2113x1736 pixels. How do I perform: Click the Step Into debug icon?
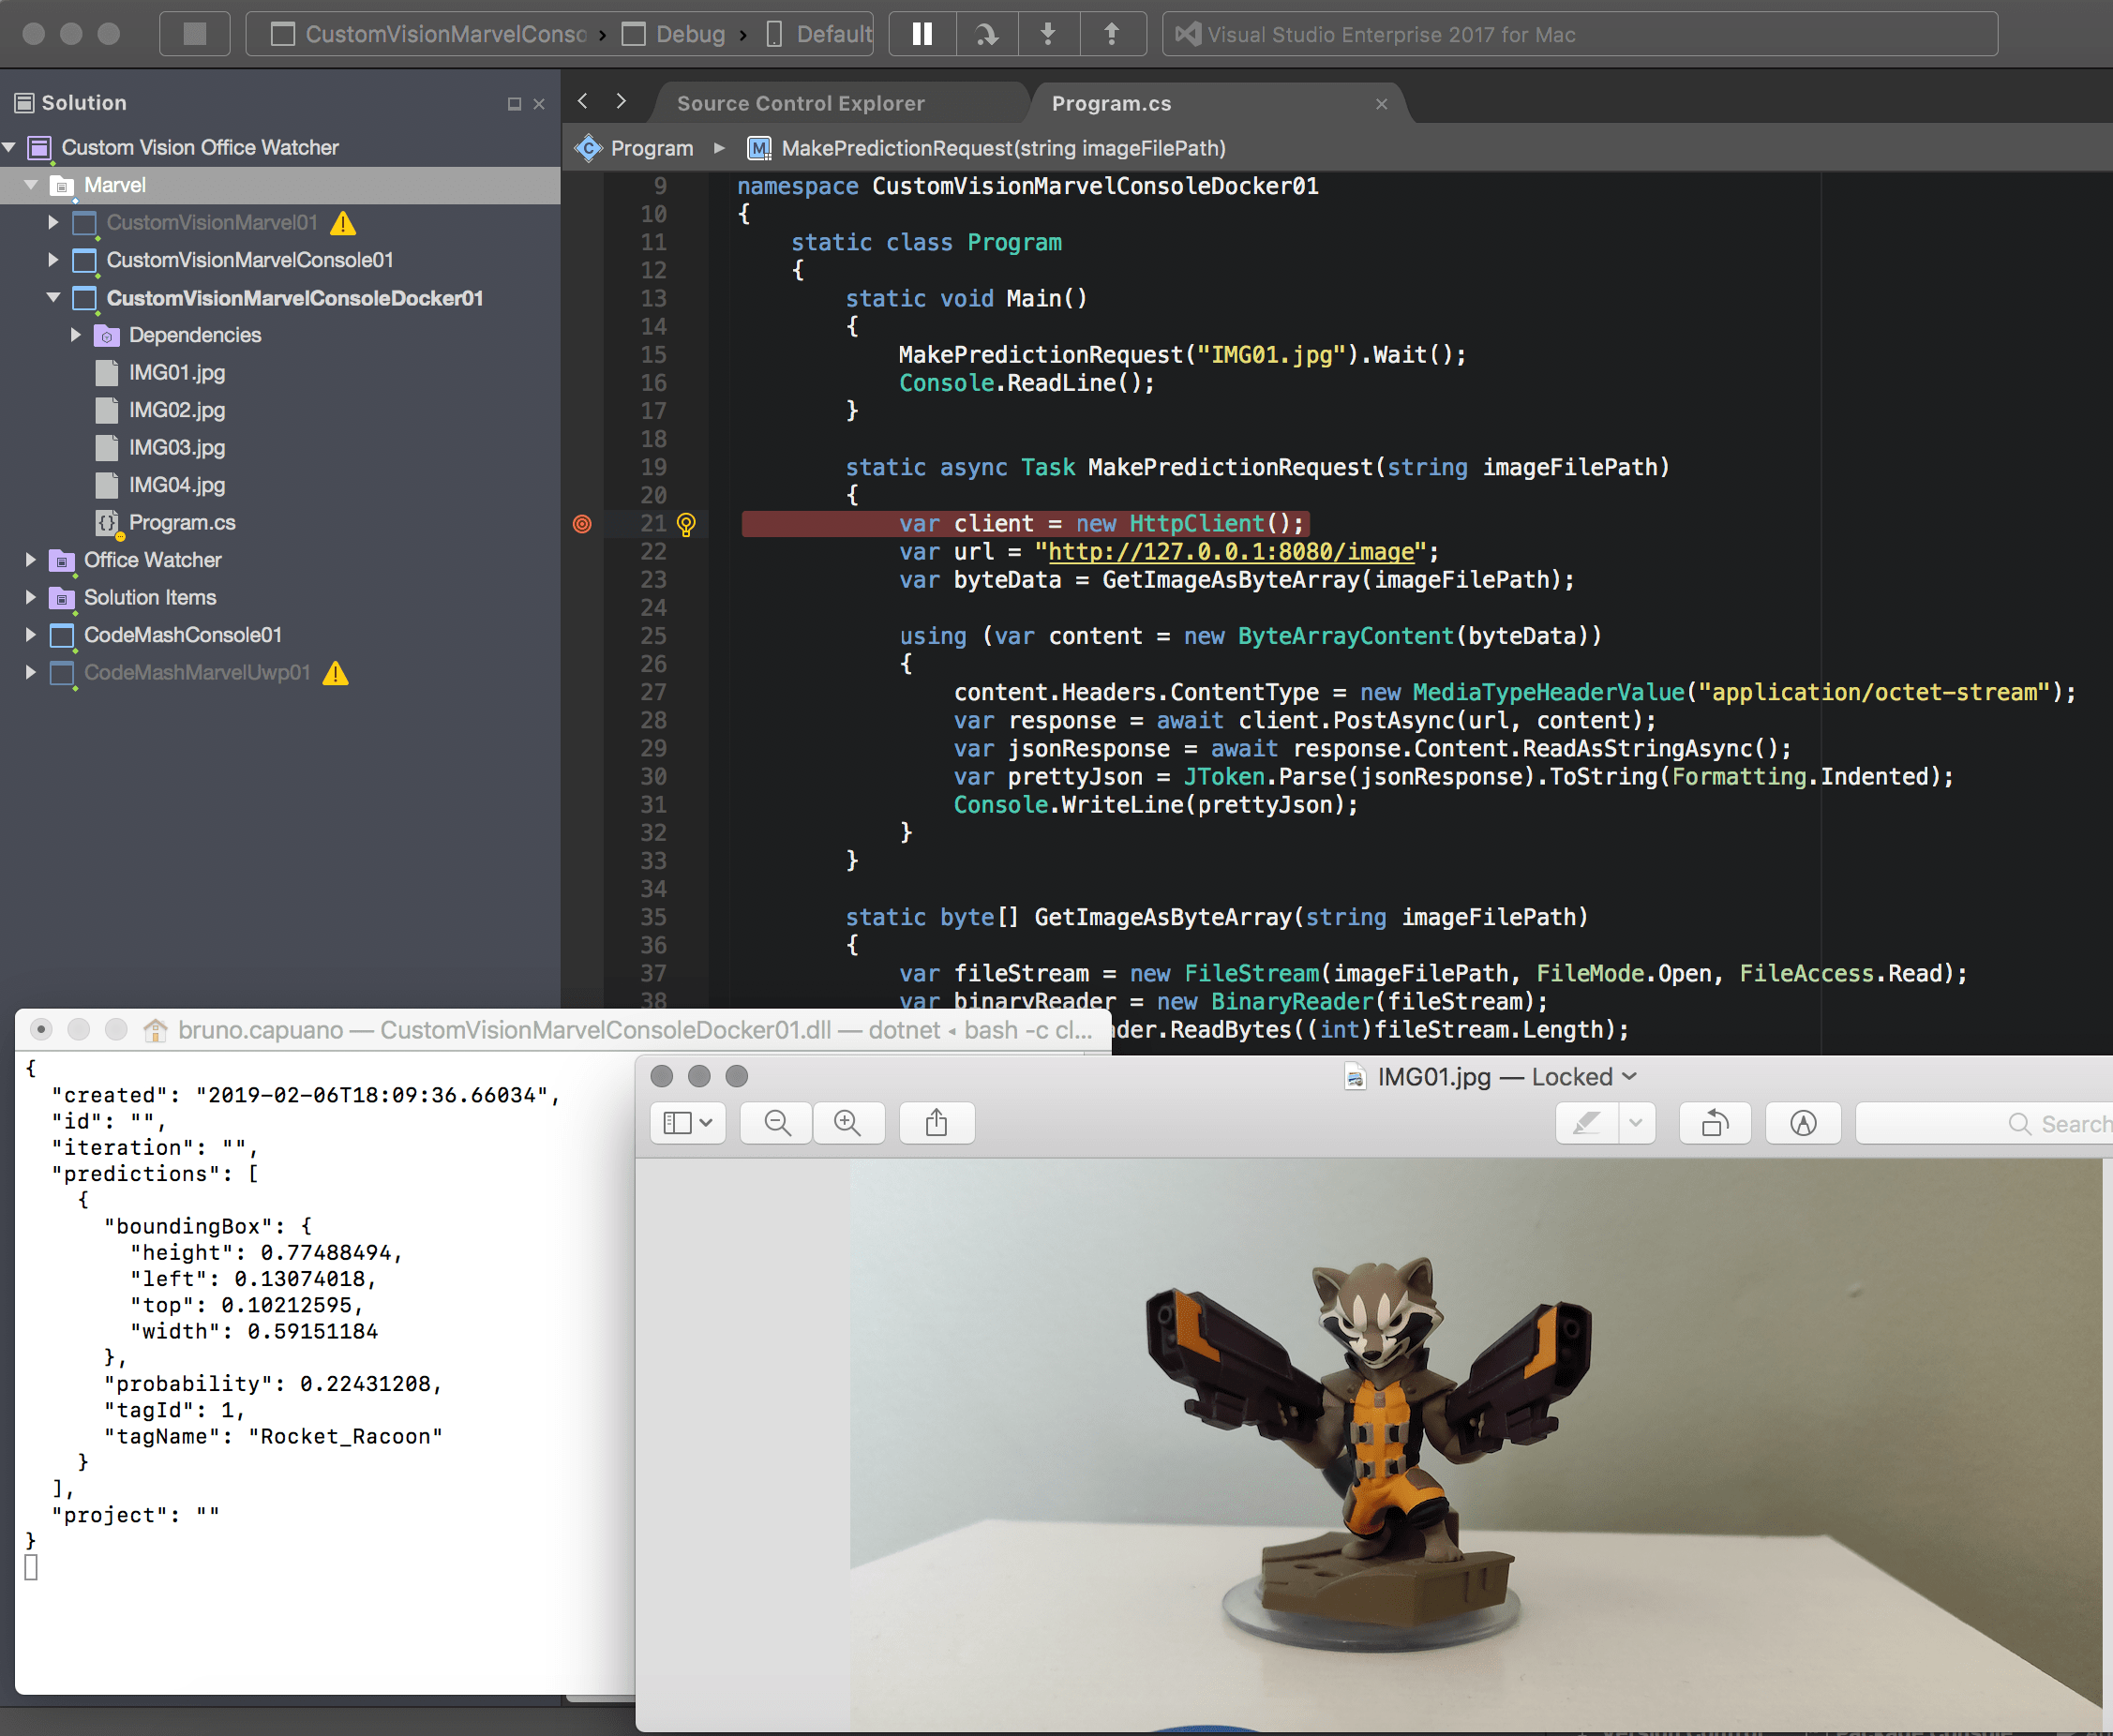click(x=1049, y=33)
